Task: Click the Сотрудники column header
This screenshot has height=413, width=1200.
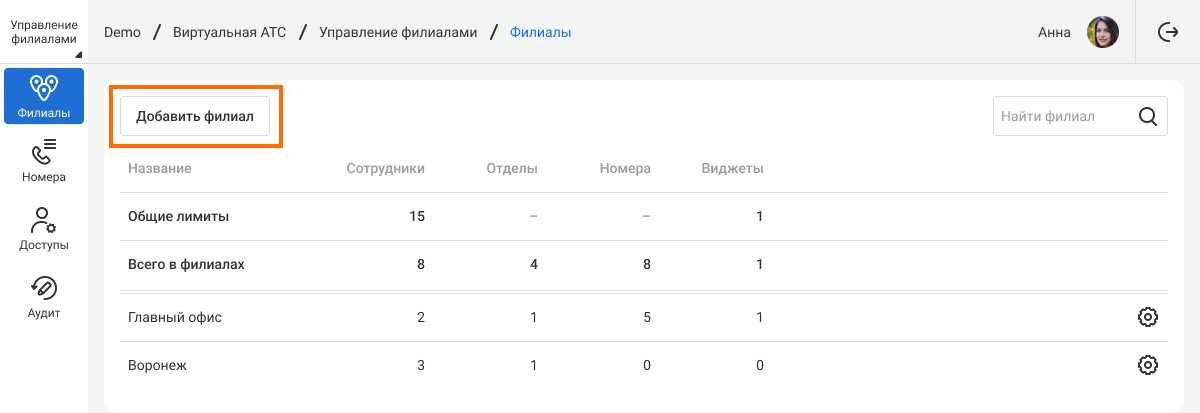Action: (385, 168)
